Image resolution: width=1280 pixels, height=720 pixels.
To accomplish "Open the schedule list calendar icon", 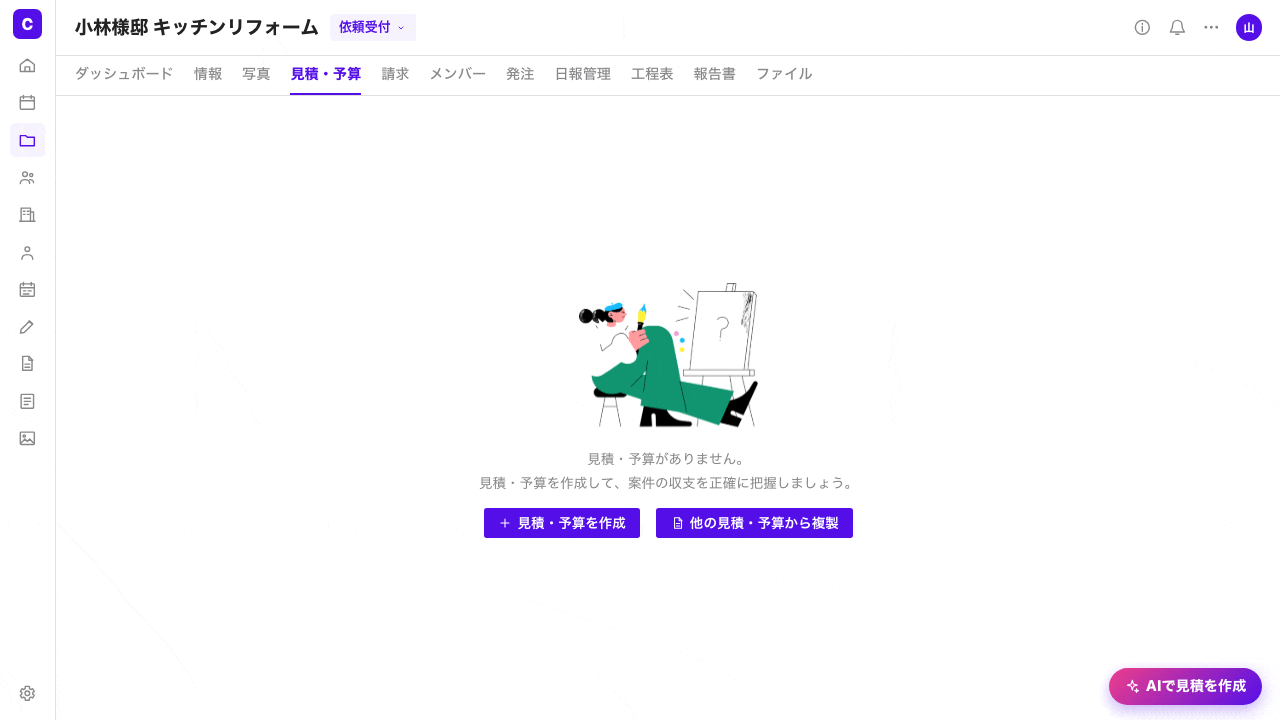I will 27,289.
